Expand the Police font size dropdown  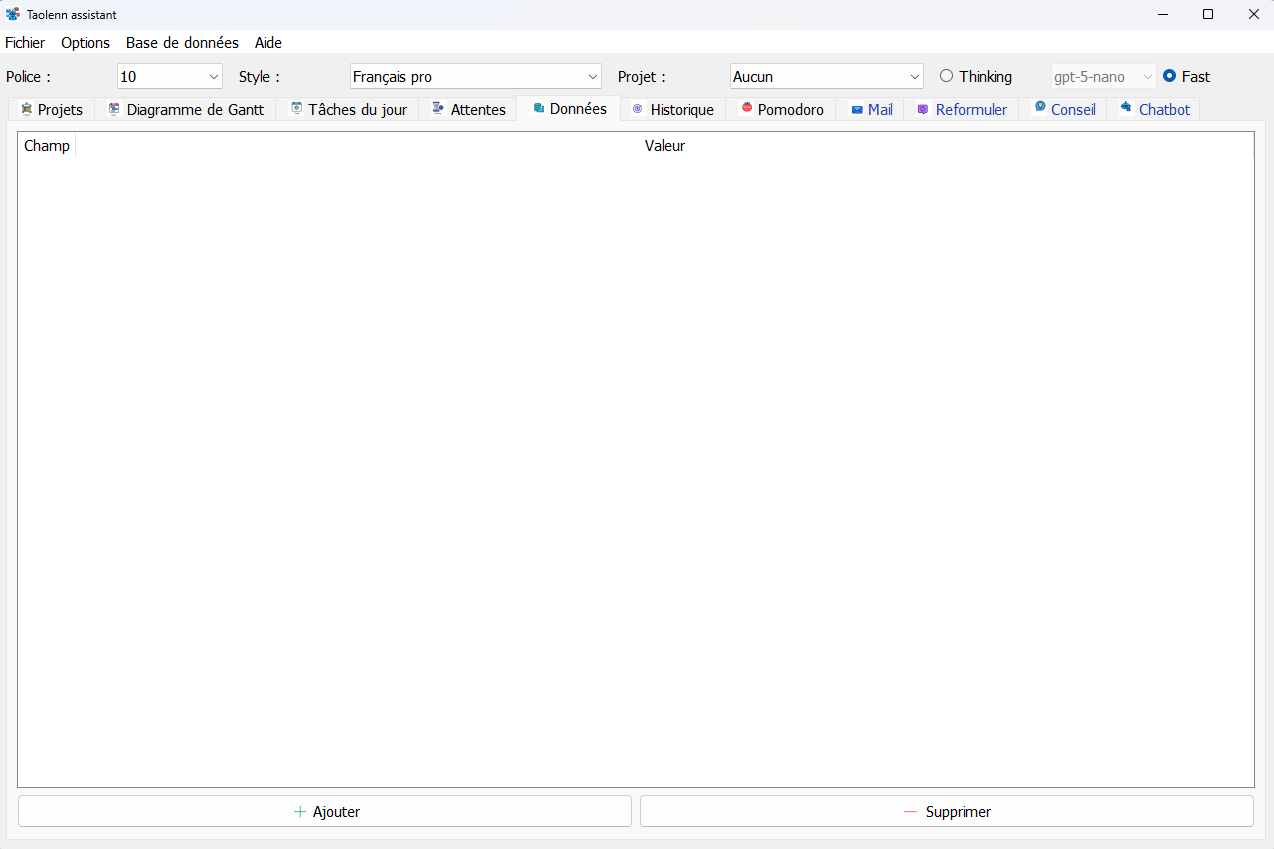[x=169, y=77]
